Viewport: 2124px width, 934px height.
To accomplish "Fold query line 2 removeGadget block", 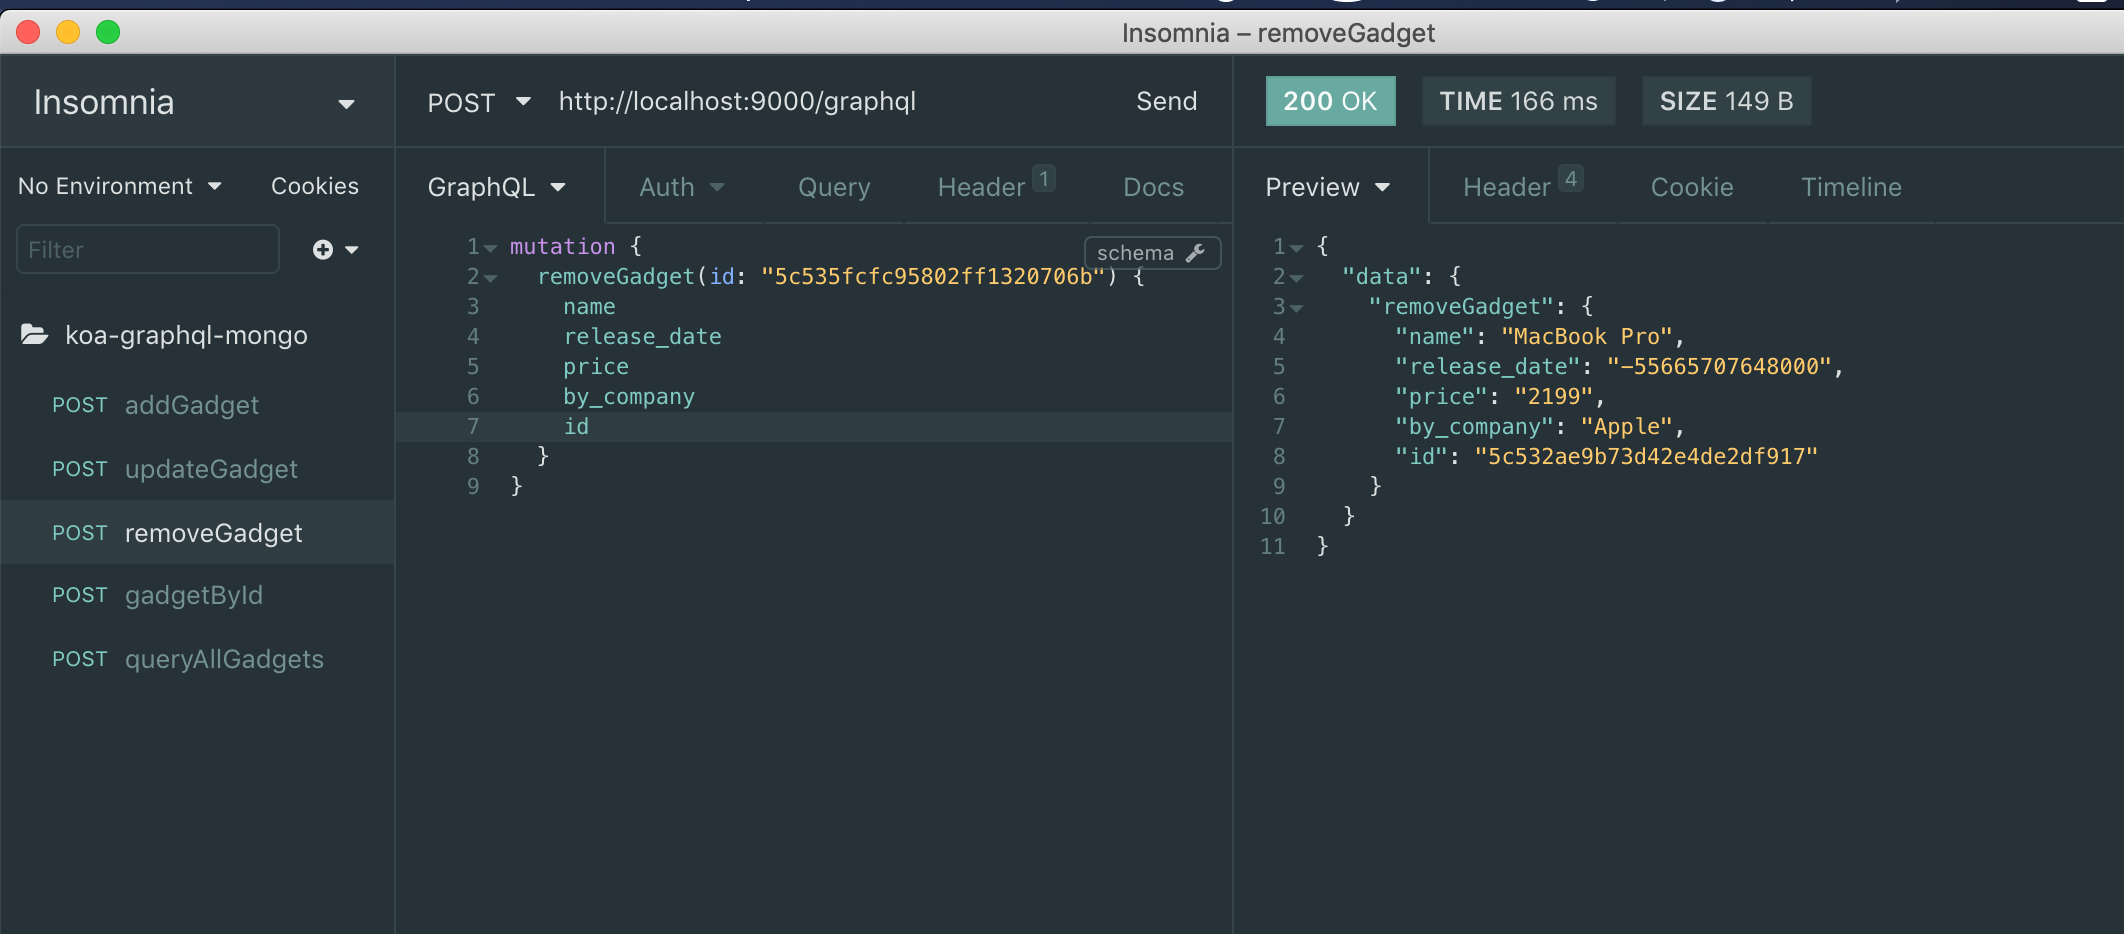I will point(490,278).
